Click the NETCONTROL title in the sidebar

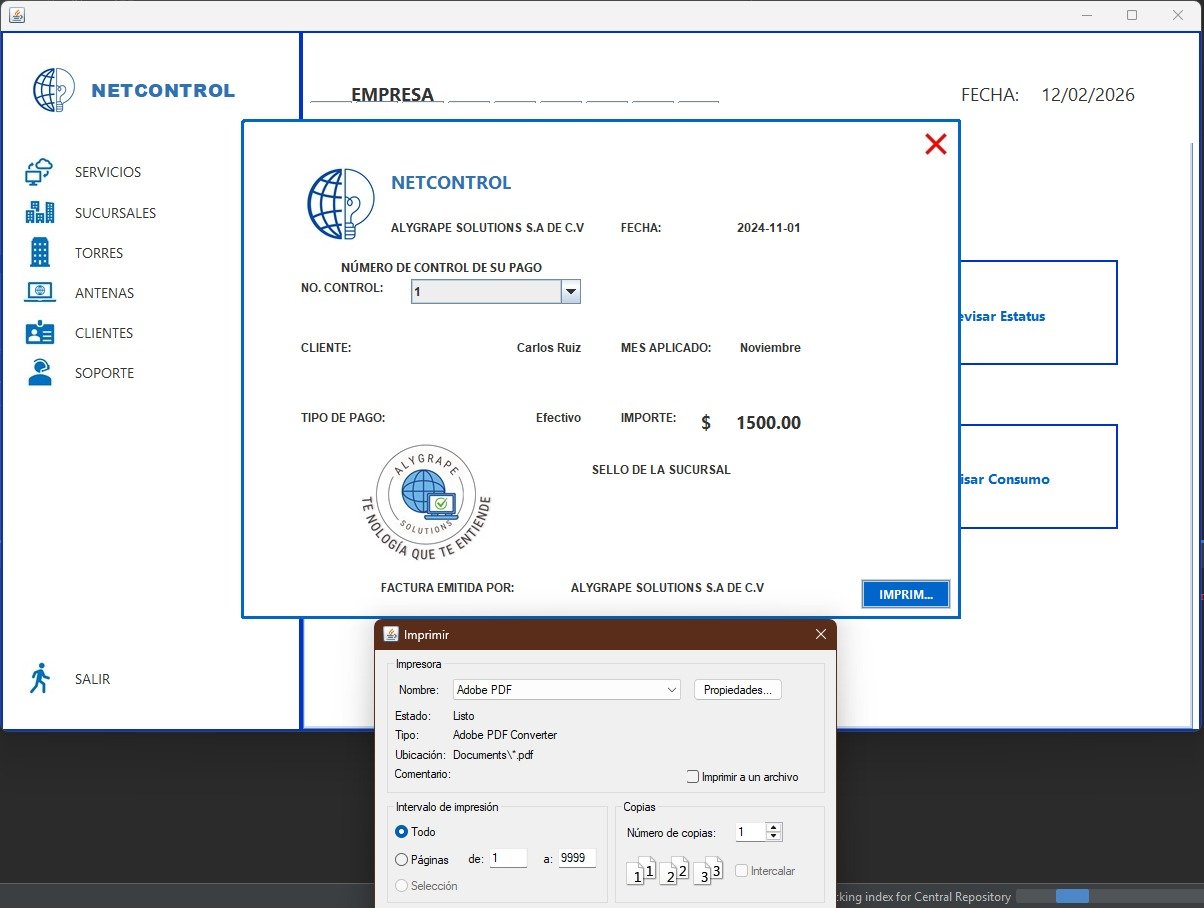(163, 91)
